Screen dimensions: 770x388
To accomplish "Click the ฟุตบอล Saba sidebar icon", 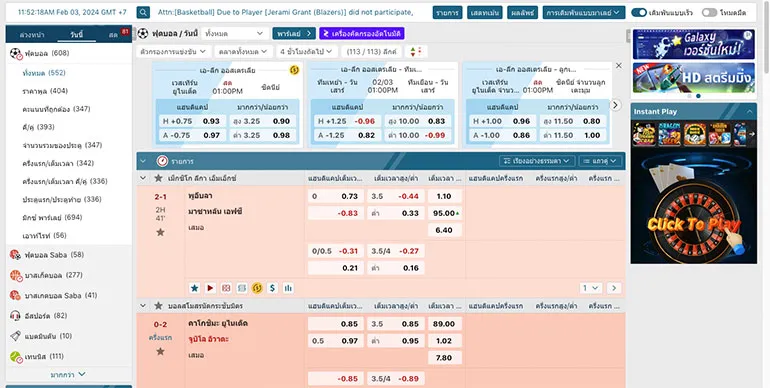I will (16, 255).
